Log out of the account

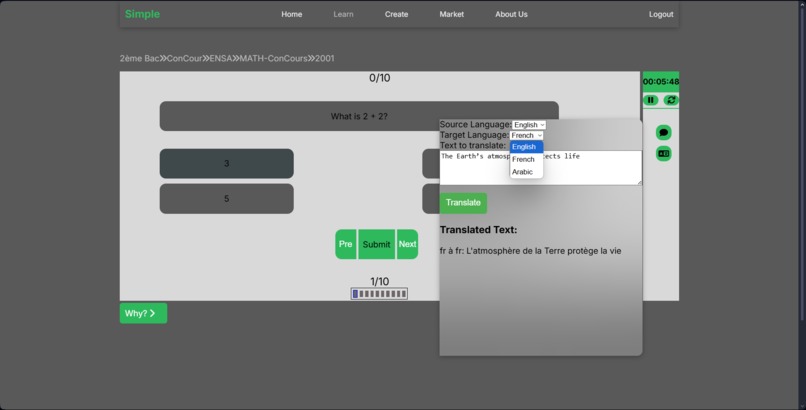pyautogui.click(x=661, y=14)
